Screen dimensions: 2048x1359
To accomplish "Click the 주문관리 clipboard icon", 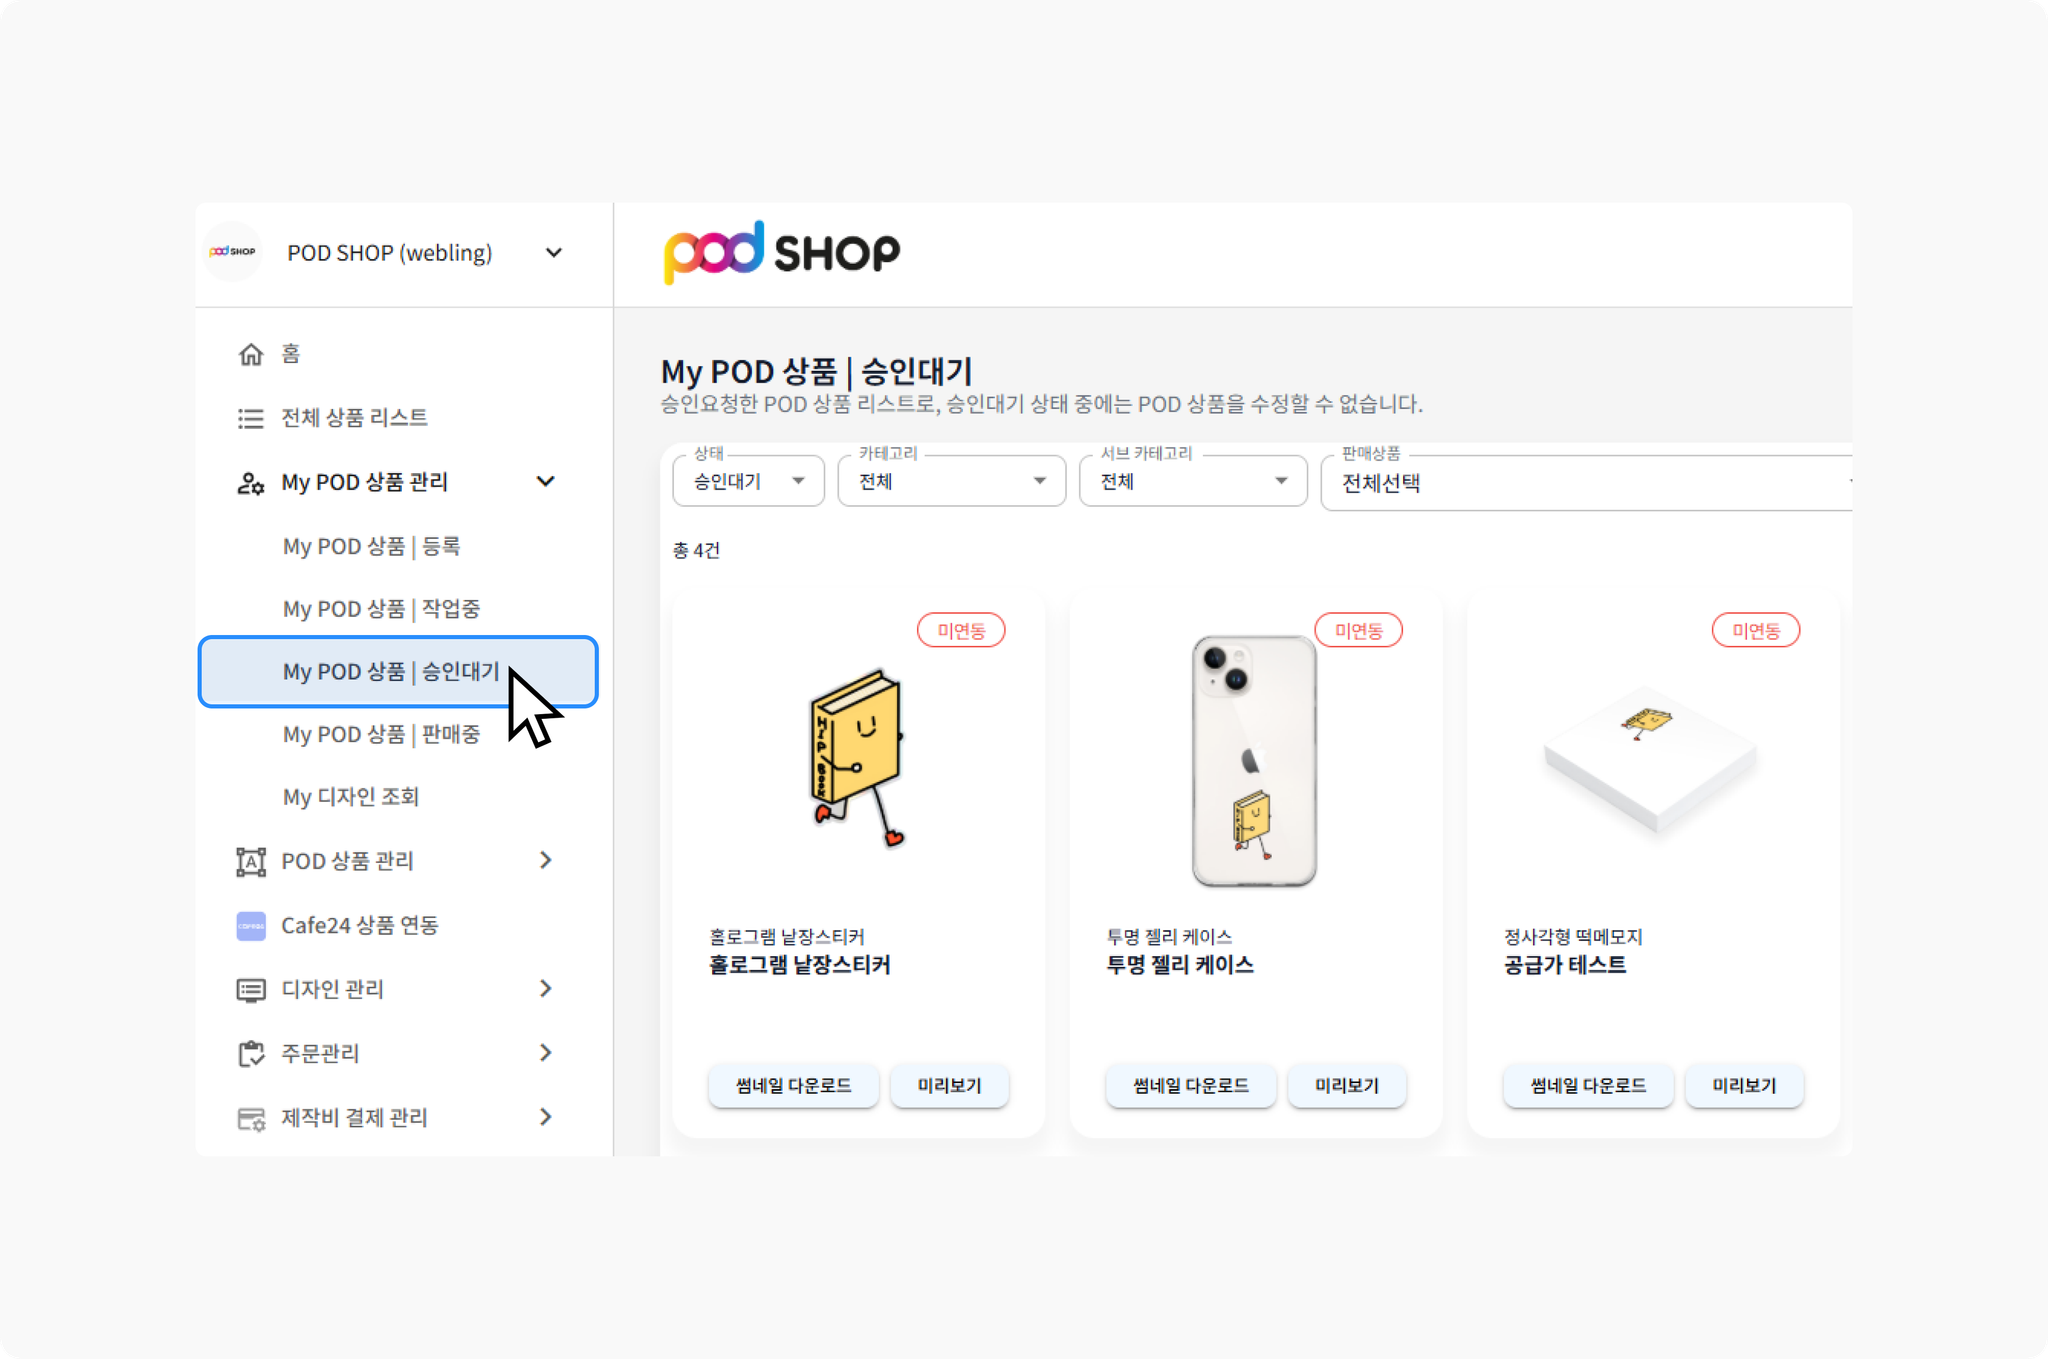I will (x=251, y=1053).
